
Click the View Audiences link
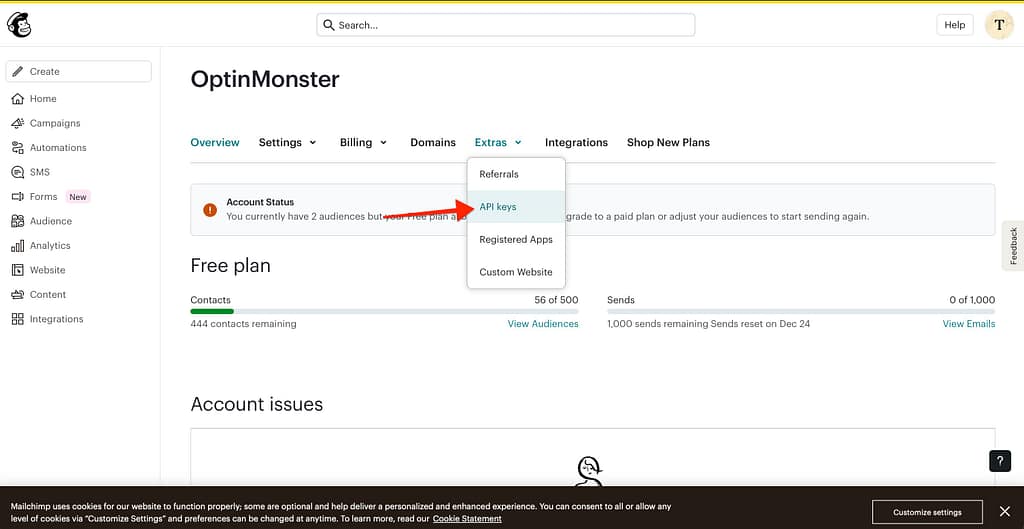coord(543,324)
